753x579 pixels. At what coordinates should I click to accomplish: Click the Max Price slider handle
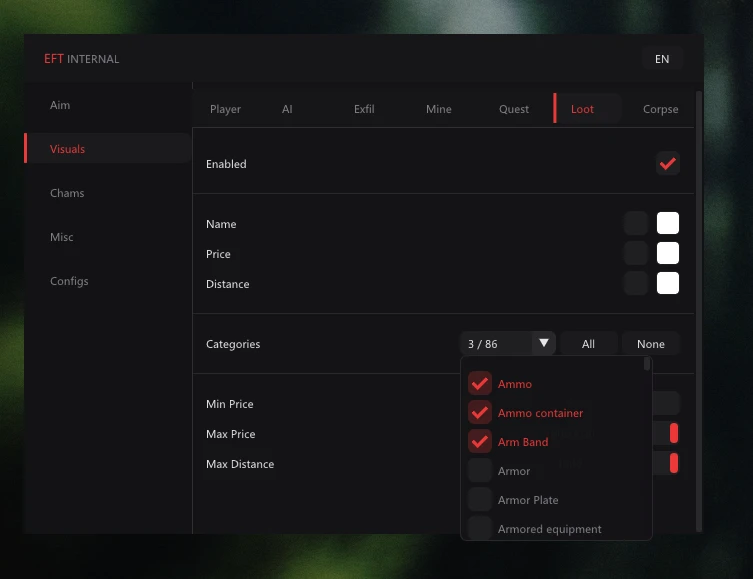[x=674, y=434]
